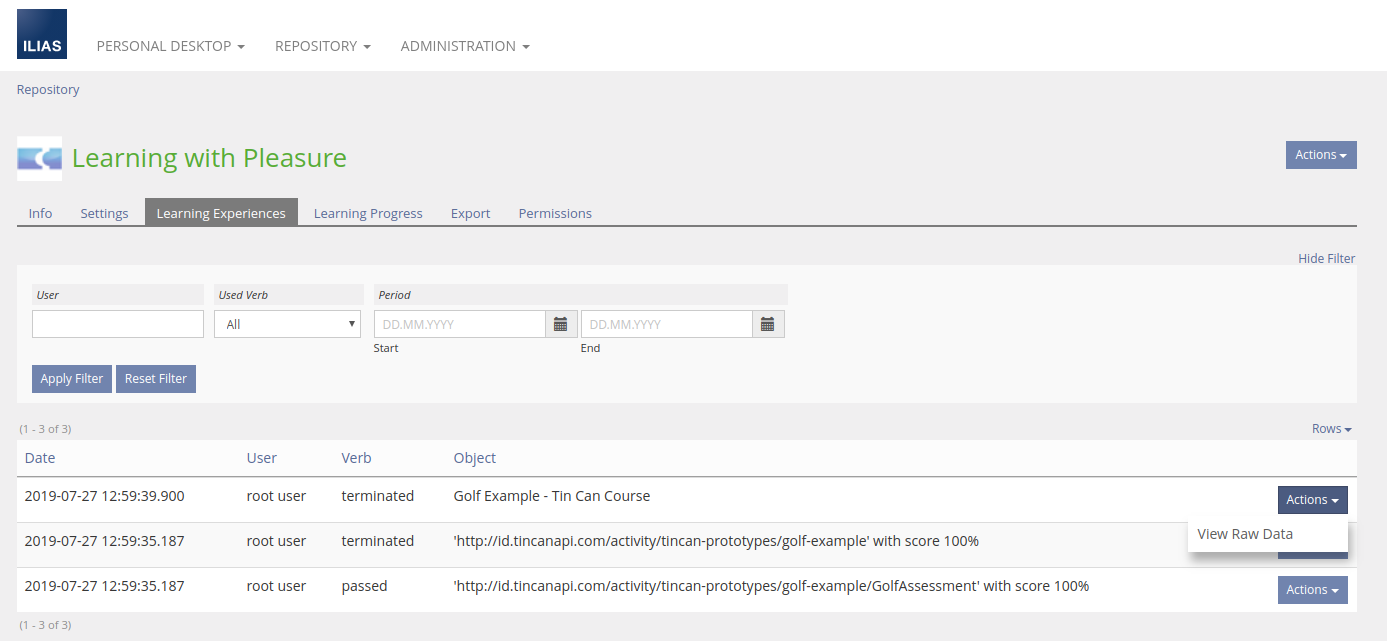Select View Raw Data menu entry
Screen dimensions: 1387x641
[x=1245, y=534]
